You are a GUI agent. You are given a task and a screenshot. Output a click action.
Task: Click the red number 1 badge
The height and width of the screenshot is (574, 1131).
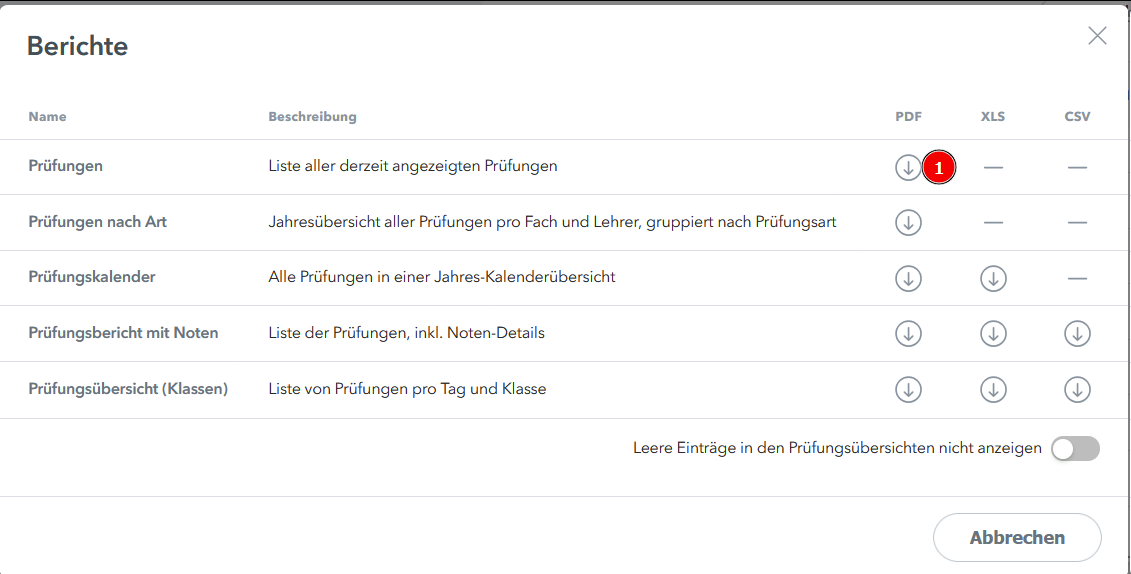click(939, 168)
